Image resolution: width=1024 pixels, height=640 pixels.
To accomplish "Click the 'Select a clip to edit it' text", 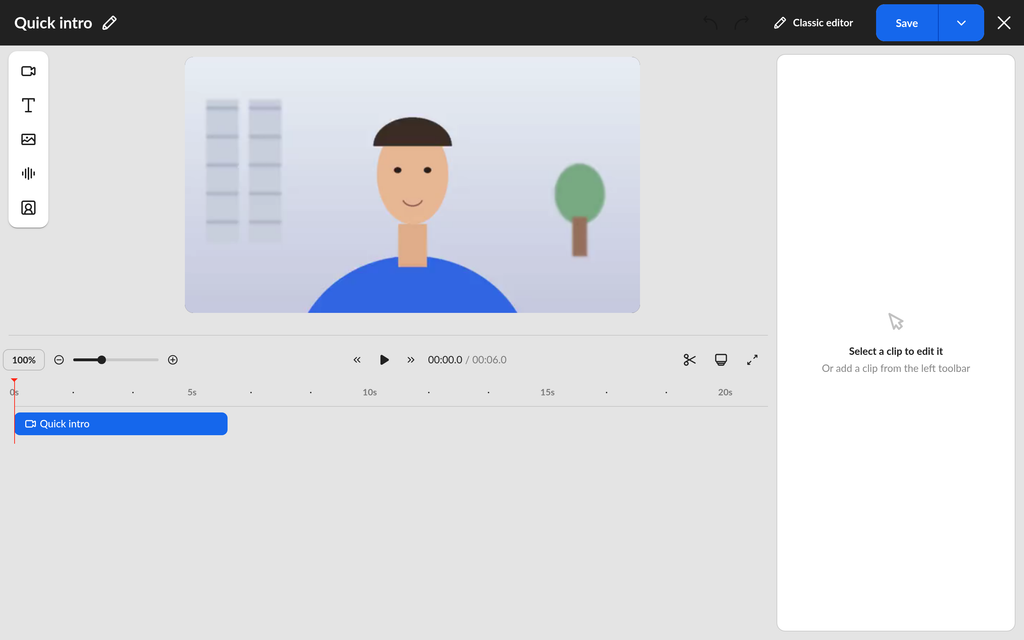I will (x=896, y=351).
